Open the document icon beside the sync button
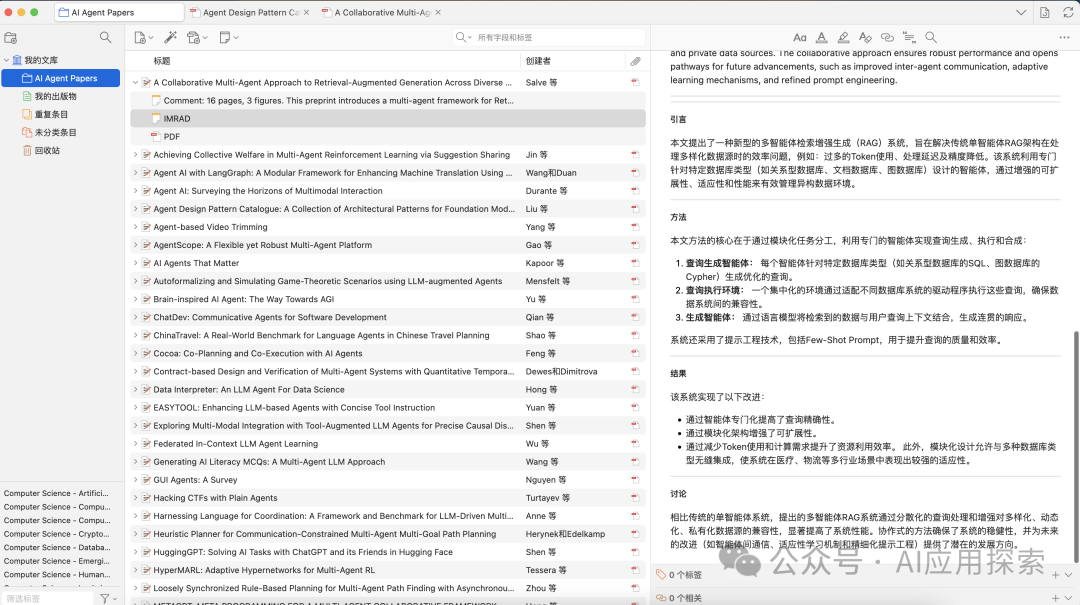1080x605 pixels. point(1045,12)
